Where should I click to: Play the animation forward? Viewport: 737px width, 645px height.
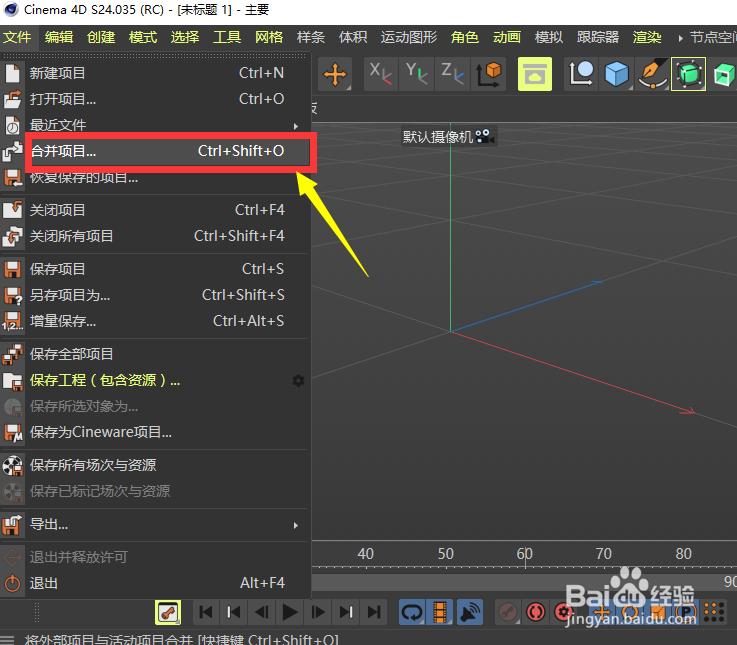pyautogui.click(x=290, y=612)
